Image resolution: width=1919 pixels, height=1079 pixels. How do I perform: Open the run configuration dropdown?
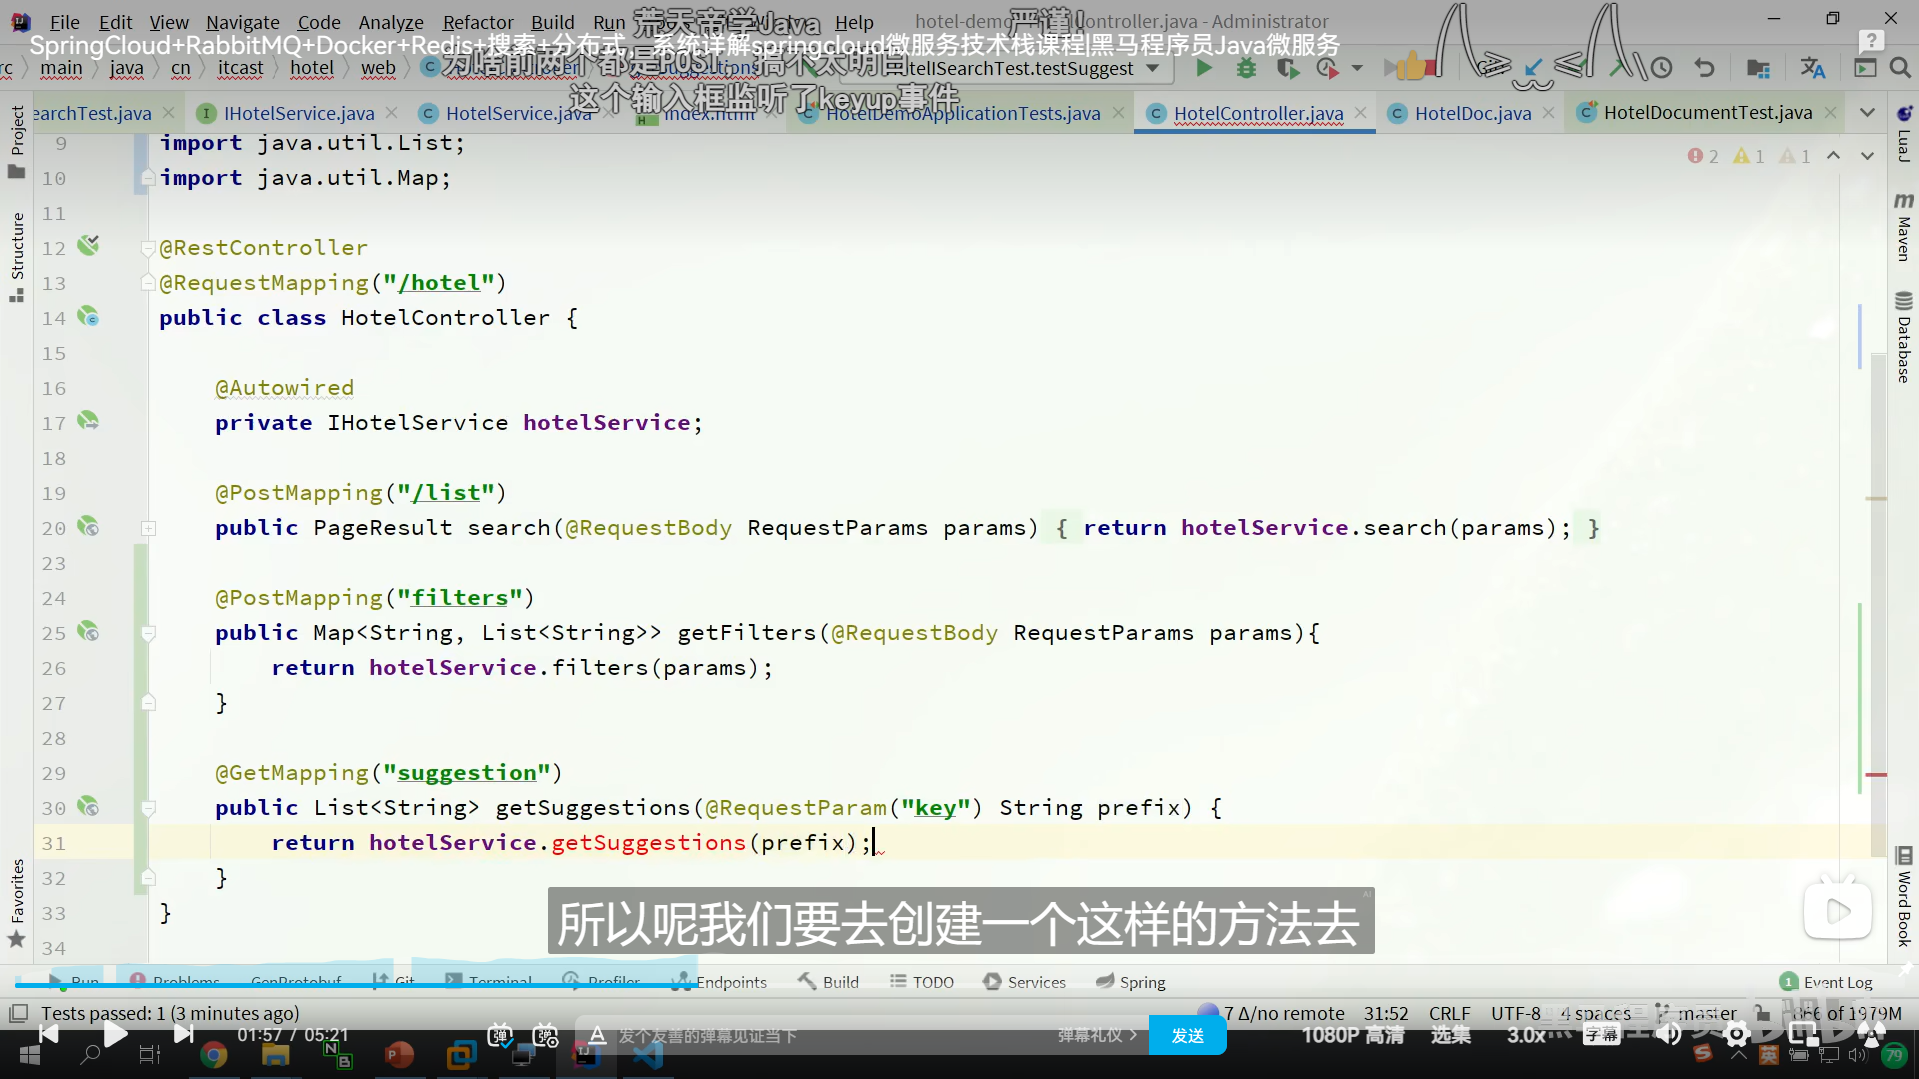(x=1152, y=68)
